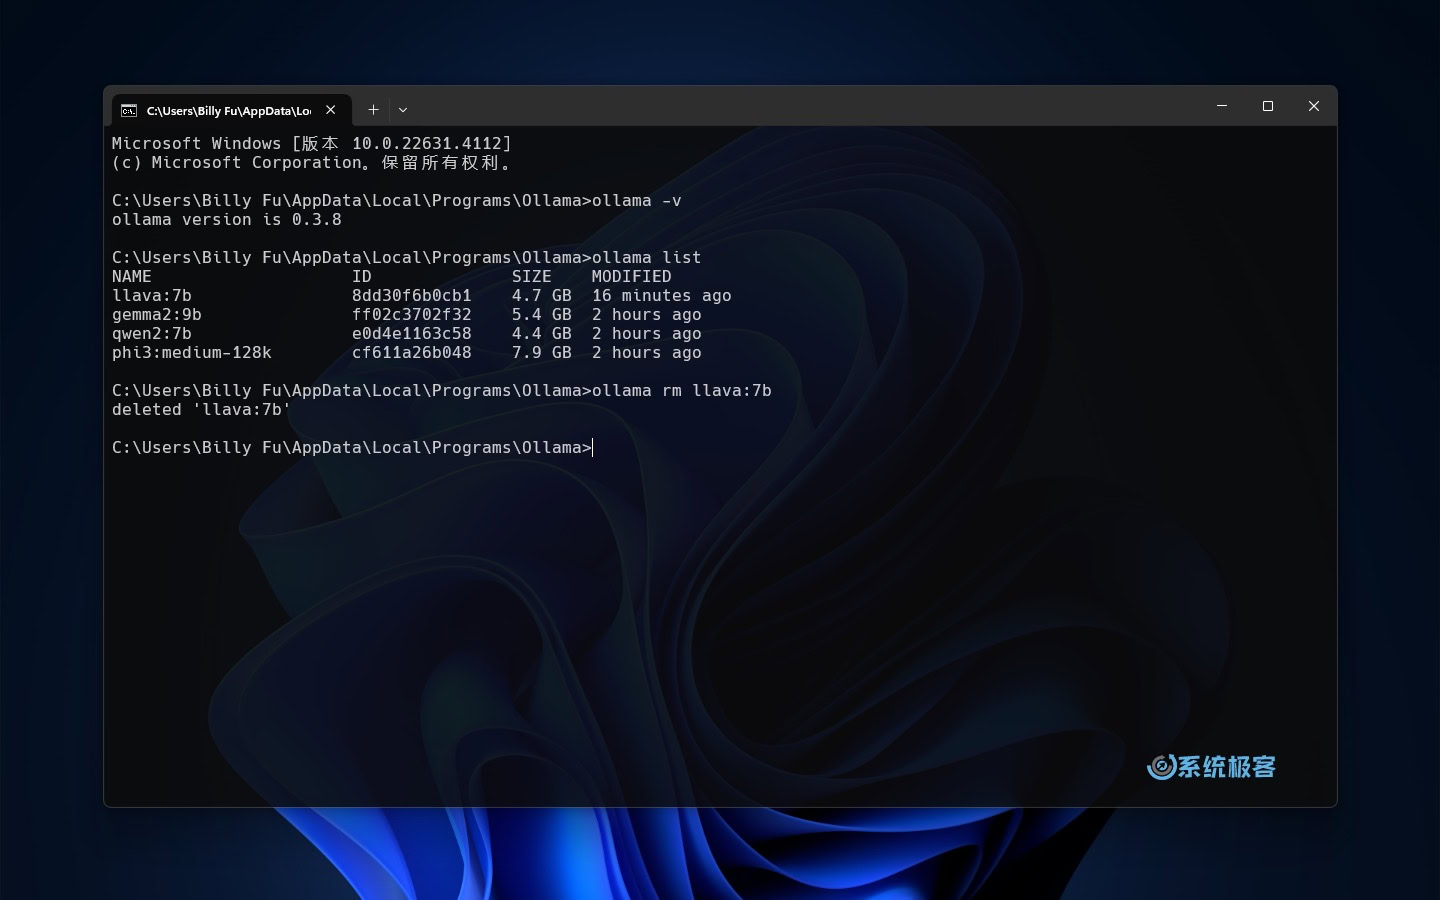Click the command prompt icon on the tab

(x=129, y=110)
